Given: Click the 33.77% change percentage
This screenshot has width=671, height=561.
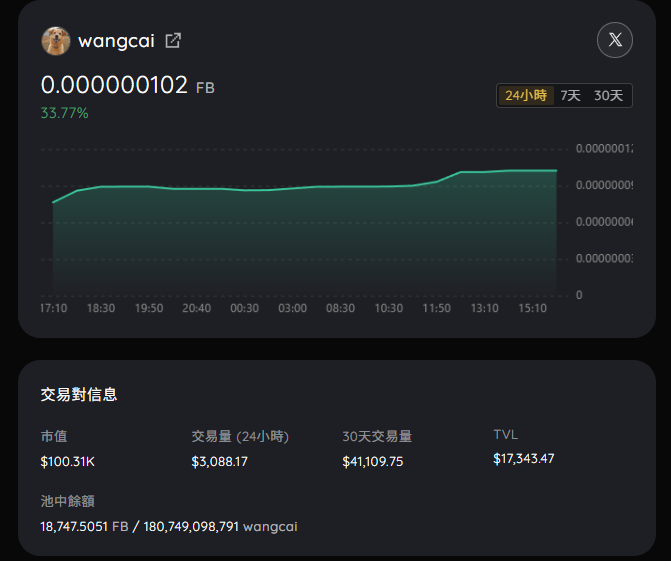Looking at the screenshot, I should click(x=65, y=113).
